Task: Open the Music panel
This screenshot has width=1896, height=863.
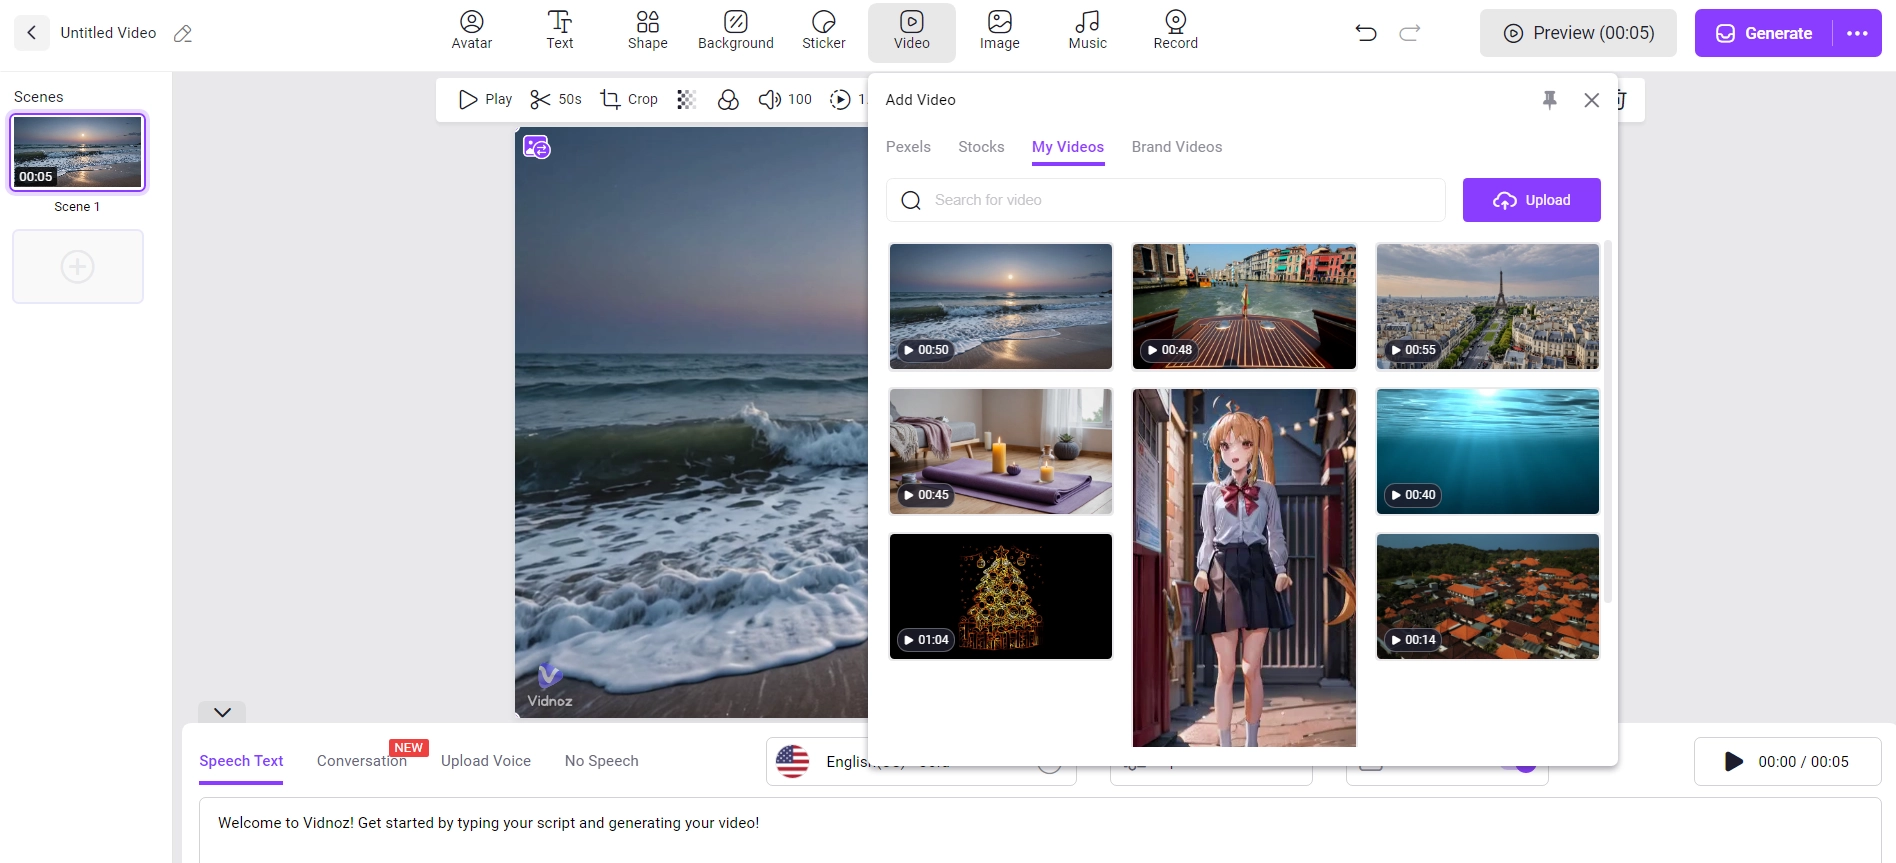Action: (1087, 31)
